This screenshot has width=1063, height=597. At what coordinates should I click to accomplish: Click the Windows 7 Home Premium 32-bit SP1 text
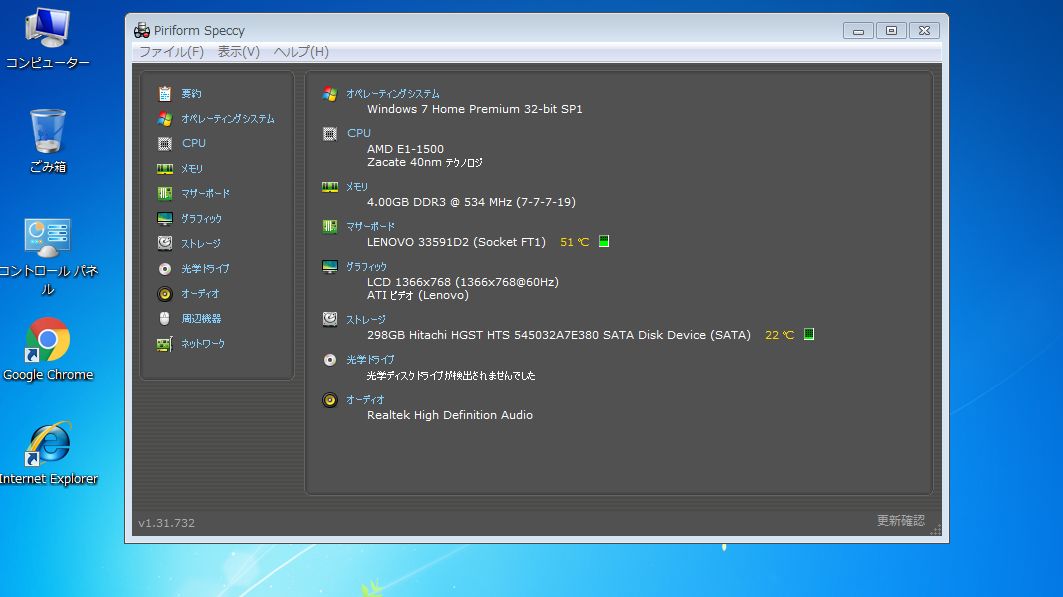tap(475, 109)
